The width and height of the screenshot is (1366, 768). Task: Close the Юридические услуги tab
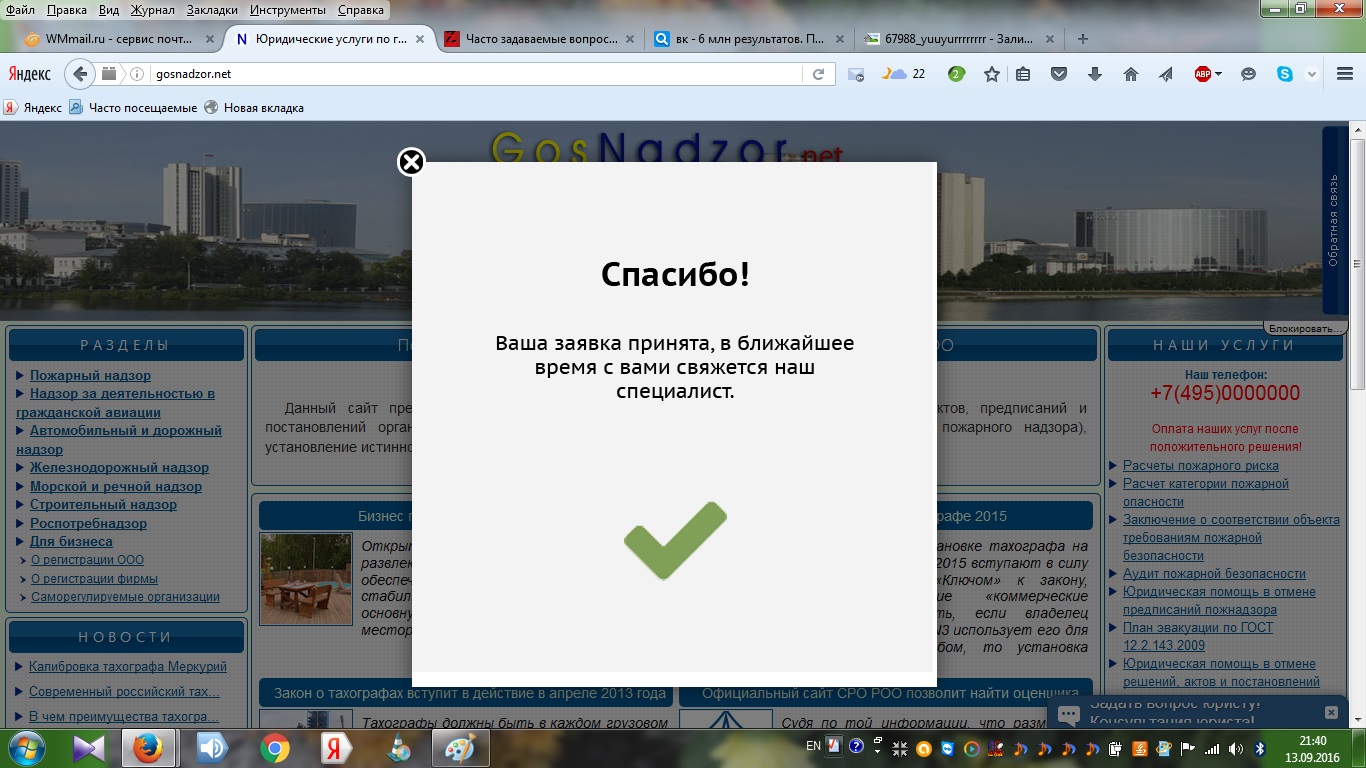tap(420, 39)
